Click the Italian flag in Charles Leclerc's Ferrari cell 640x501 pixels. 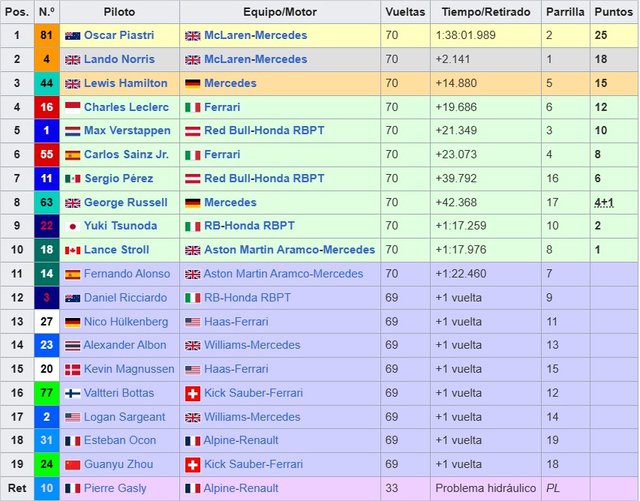click(193, 108)
